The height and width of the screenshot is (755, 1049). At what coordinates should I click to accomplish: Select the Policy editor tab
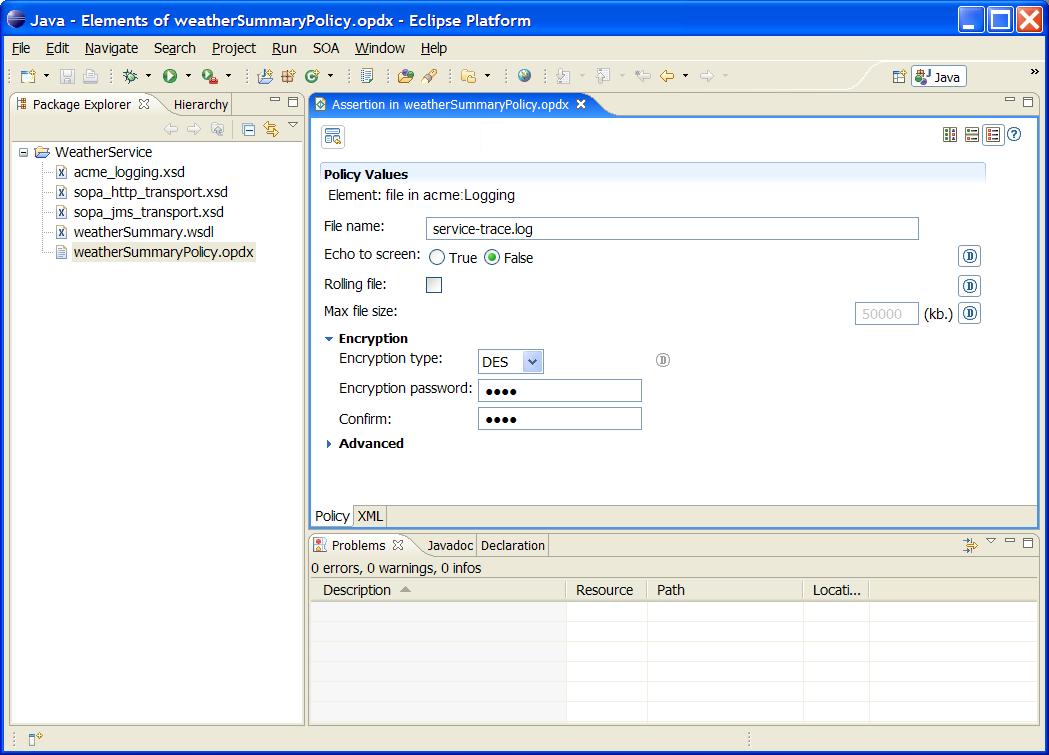tap(332, 516)
